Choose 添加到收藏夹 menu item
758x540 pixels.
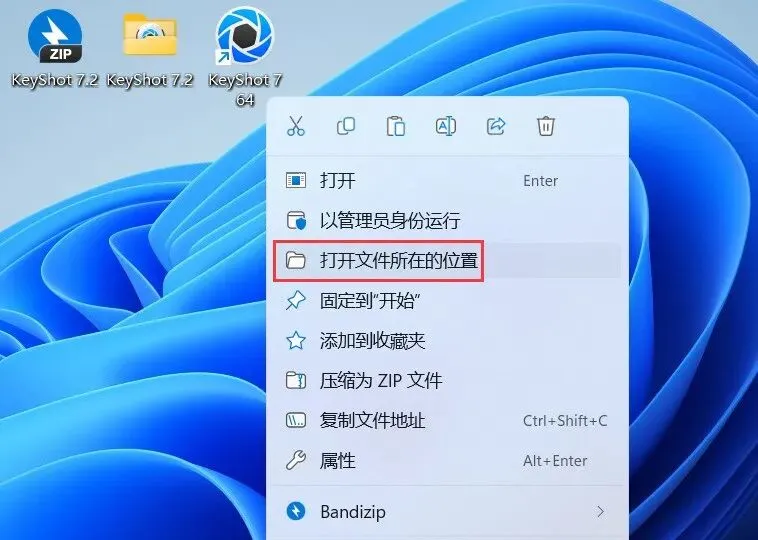pyautogui.click(x=448, y=341)
